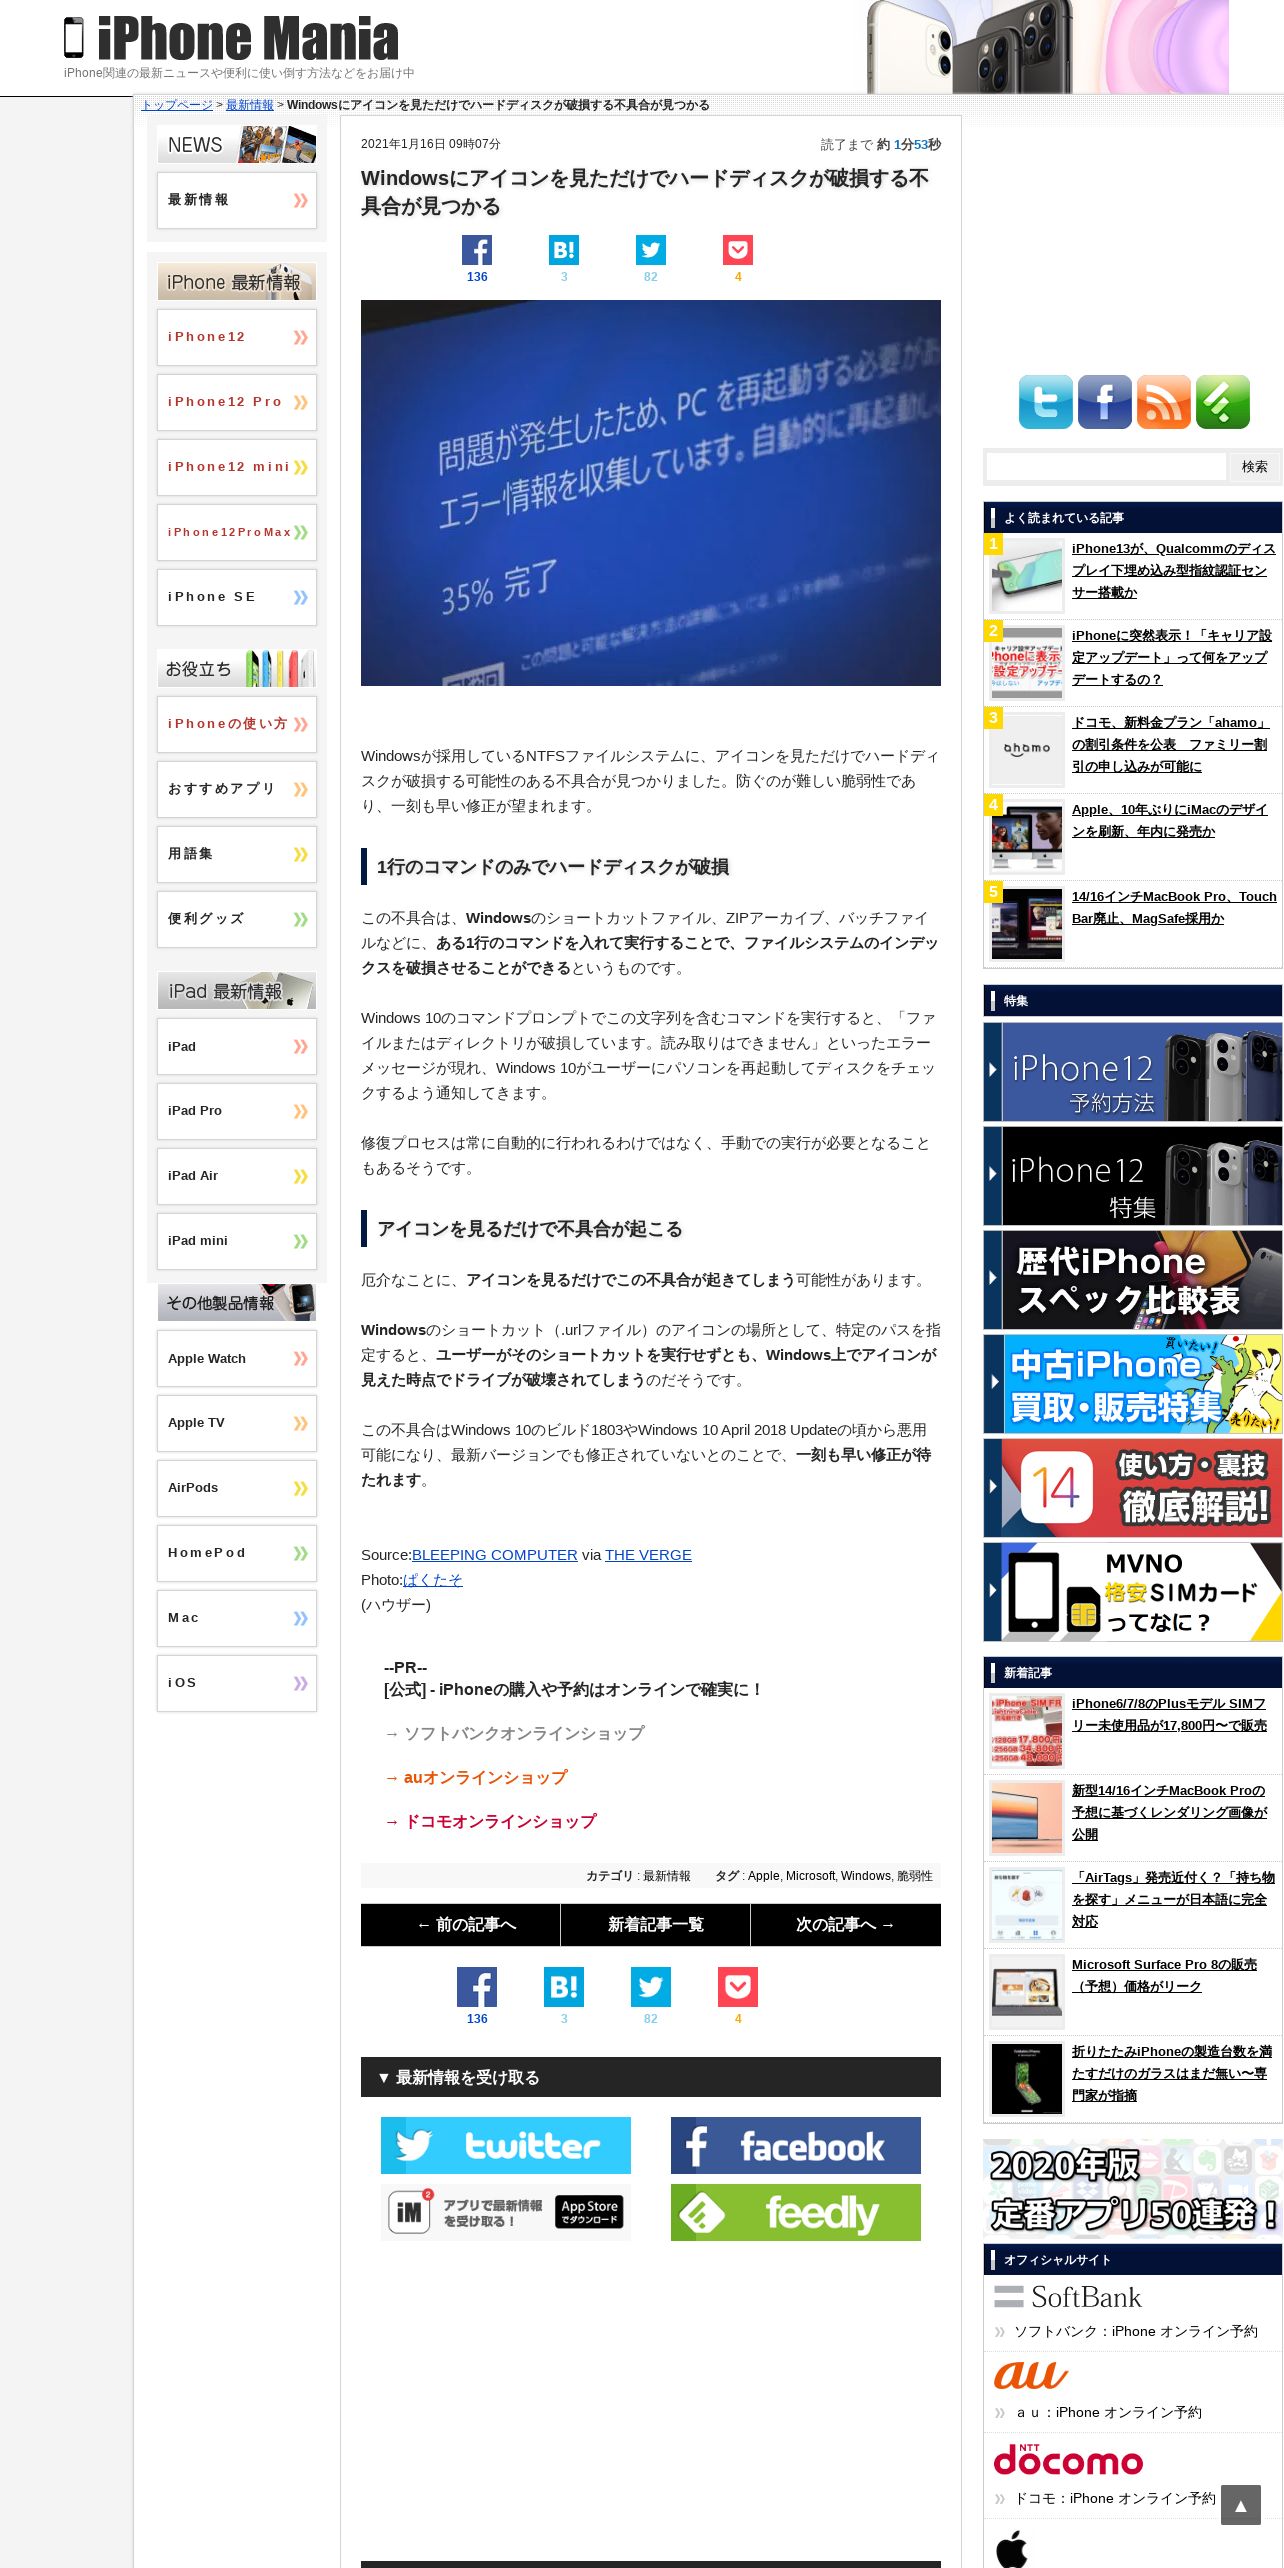
Task: Click the top Hatena Bookmark B! icon
Action: [x=564, y=250]
